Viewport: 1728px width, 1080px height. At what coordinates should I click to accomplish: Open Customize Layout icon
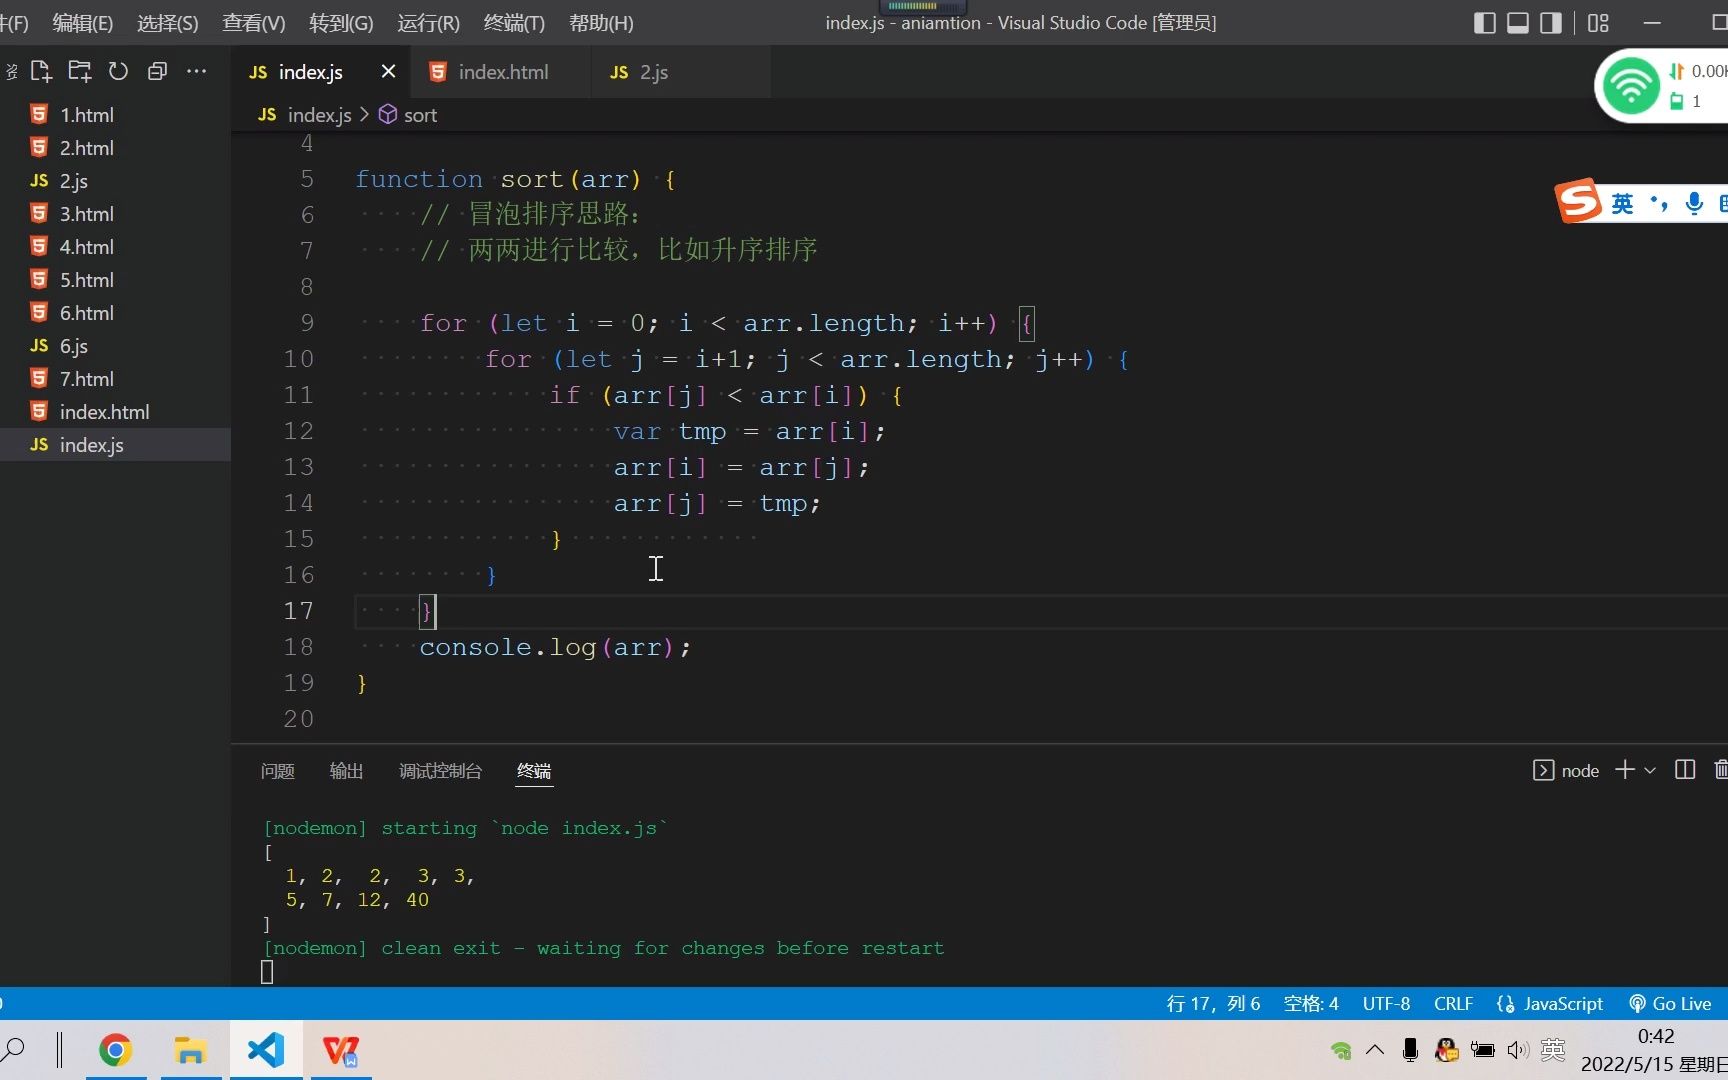click(x=1599, y=23)
